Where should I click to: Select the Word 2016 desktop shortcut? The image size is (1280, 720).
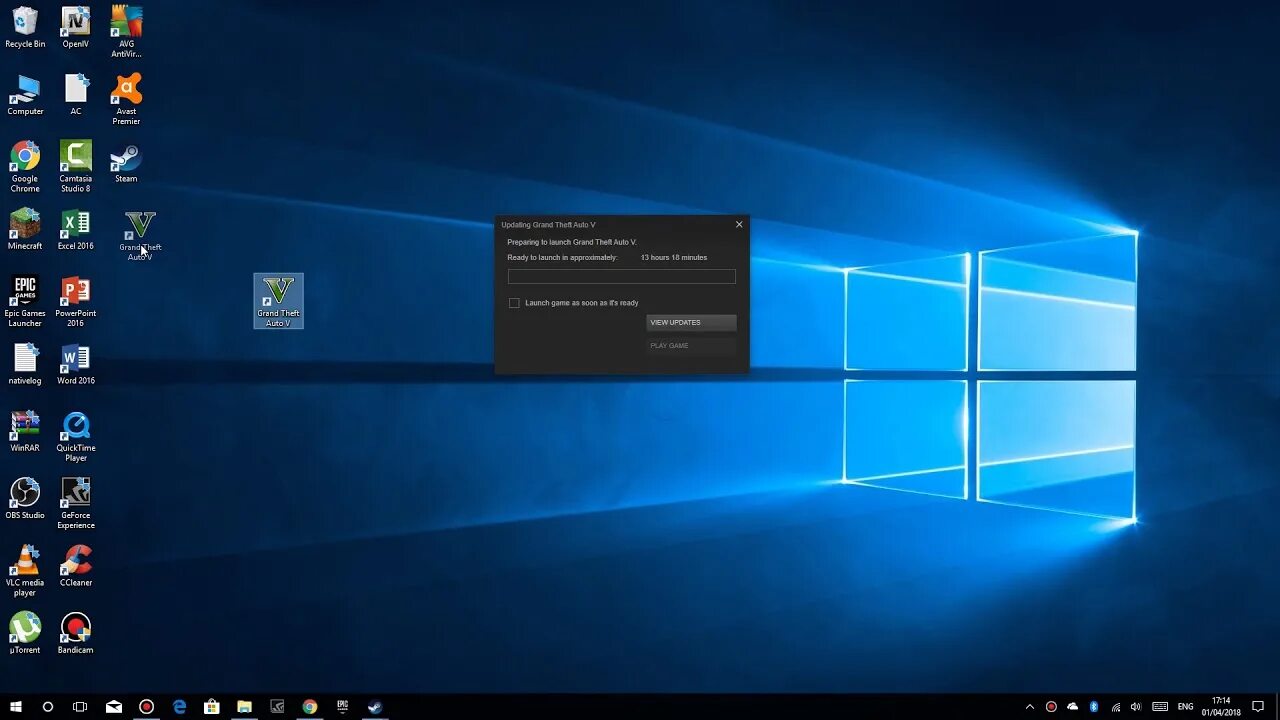click(x=76, y=364)
